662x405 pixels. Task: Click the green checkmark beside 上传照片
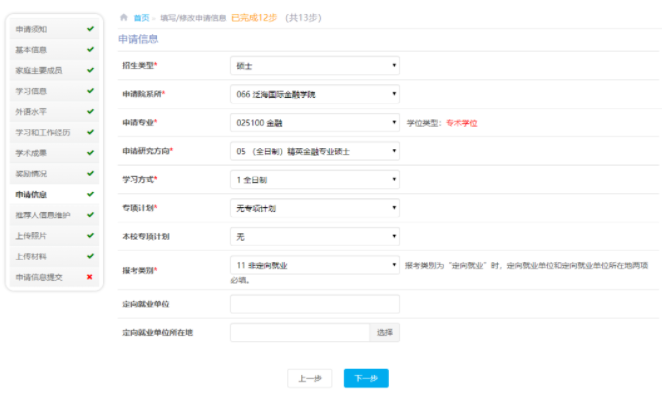90,235
